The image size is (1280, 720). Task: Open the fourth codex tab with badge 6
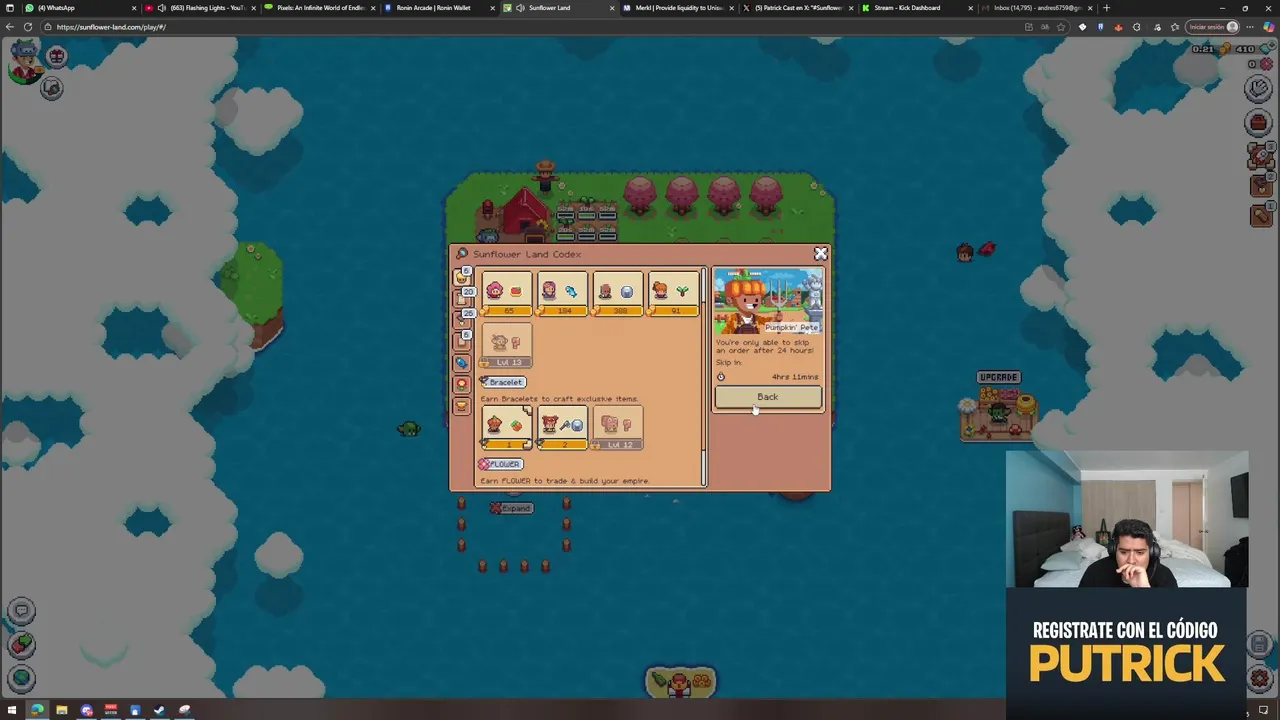click(x=462, y=341)
